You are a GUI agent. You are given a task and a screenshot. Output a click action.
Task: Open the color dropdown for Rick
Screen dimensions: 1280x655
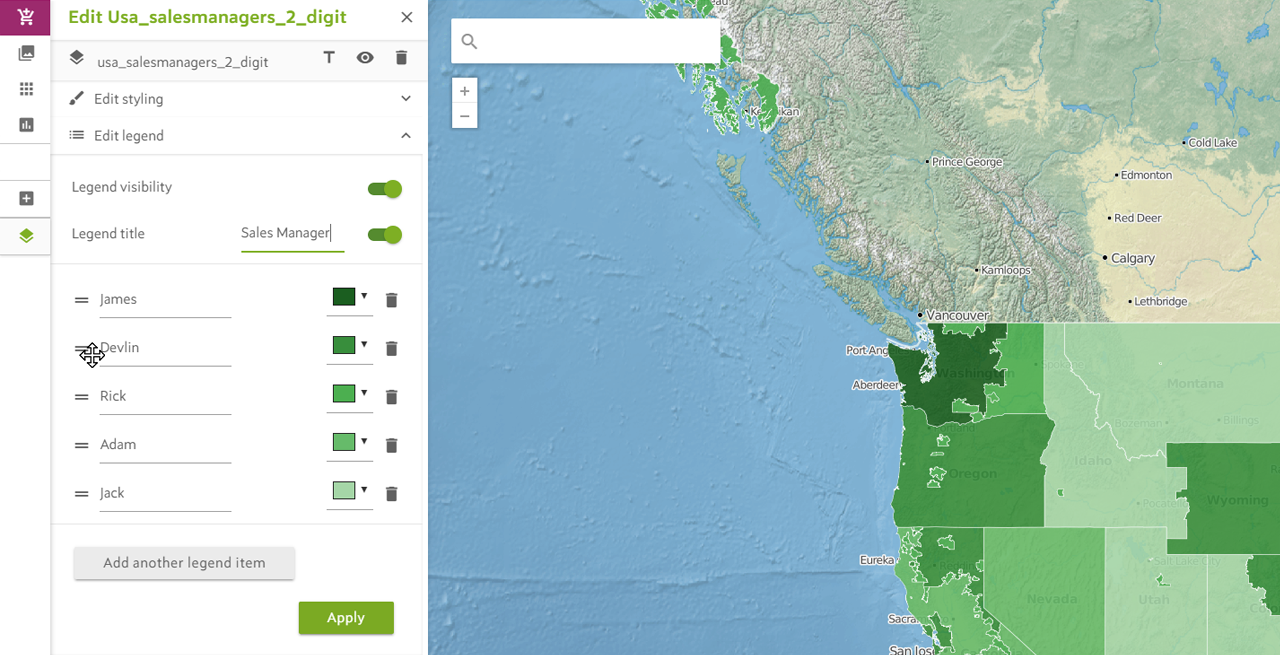pyautogui.click(x=350, y=394)
